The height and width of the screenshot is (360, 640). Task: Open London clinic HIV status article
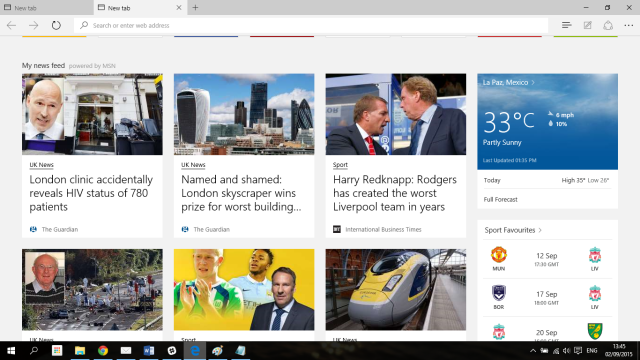click(91, 193)
